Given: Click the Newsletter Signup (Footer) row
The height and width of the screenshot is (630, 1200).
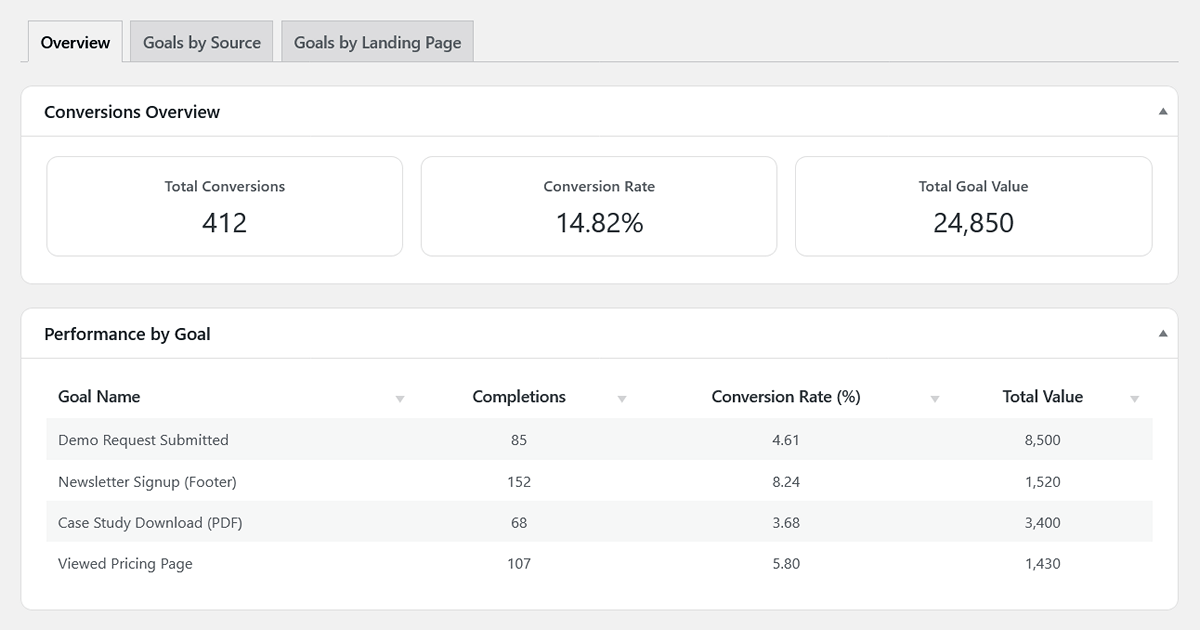Looking at the screenshot, I should point(600,481).
